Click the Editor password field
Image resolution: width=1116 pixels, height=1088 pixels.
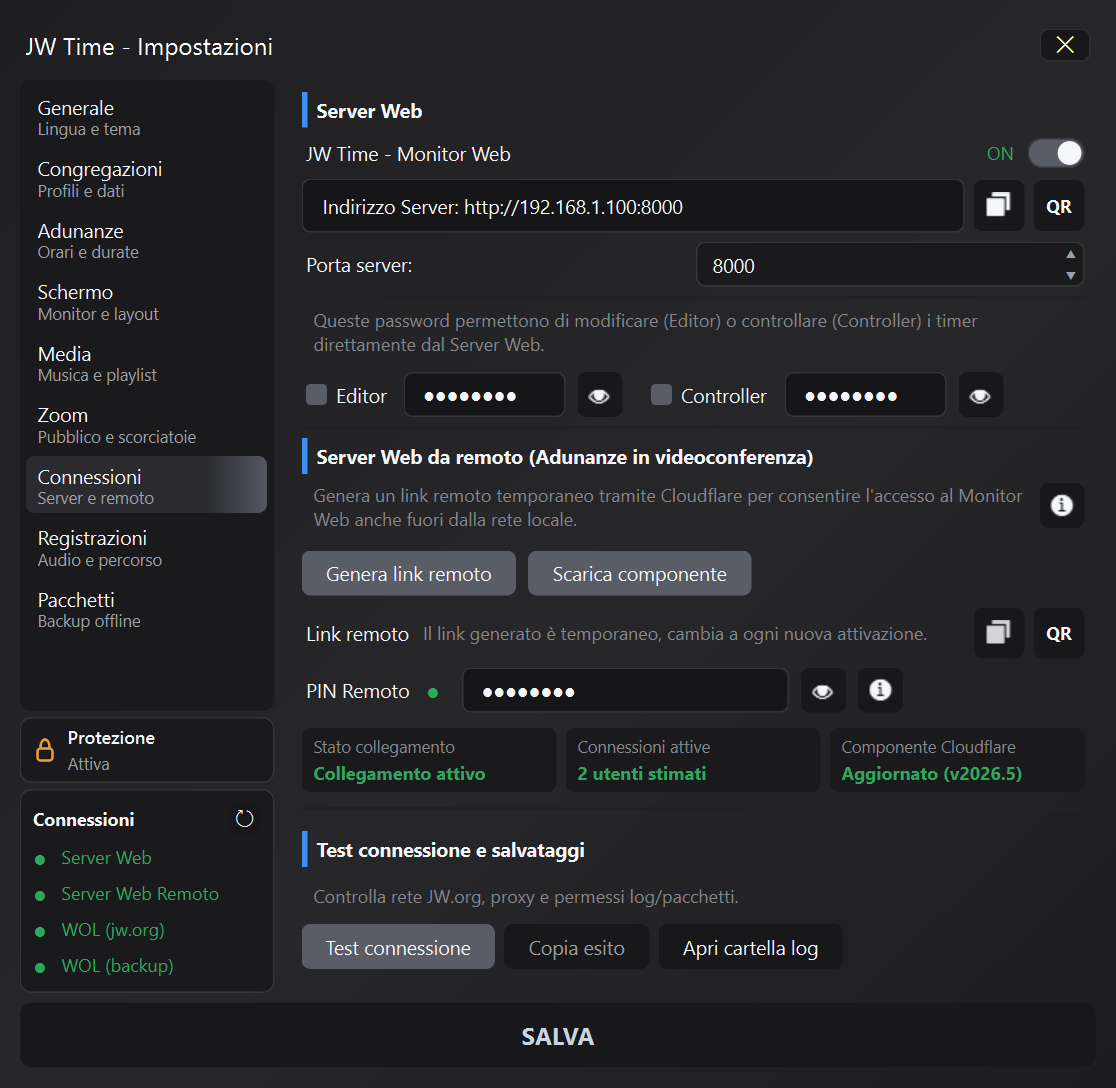(485, 395)
